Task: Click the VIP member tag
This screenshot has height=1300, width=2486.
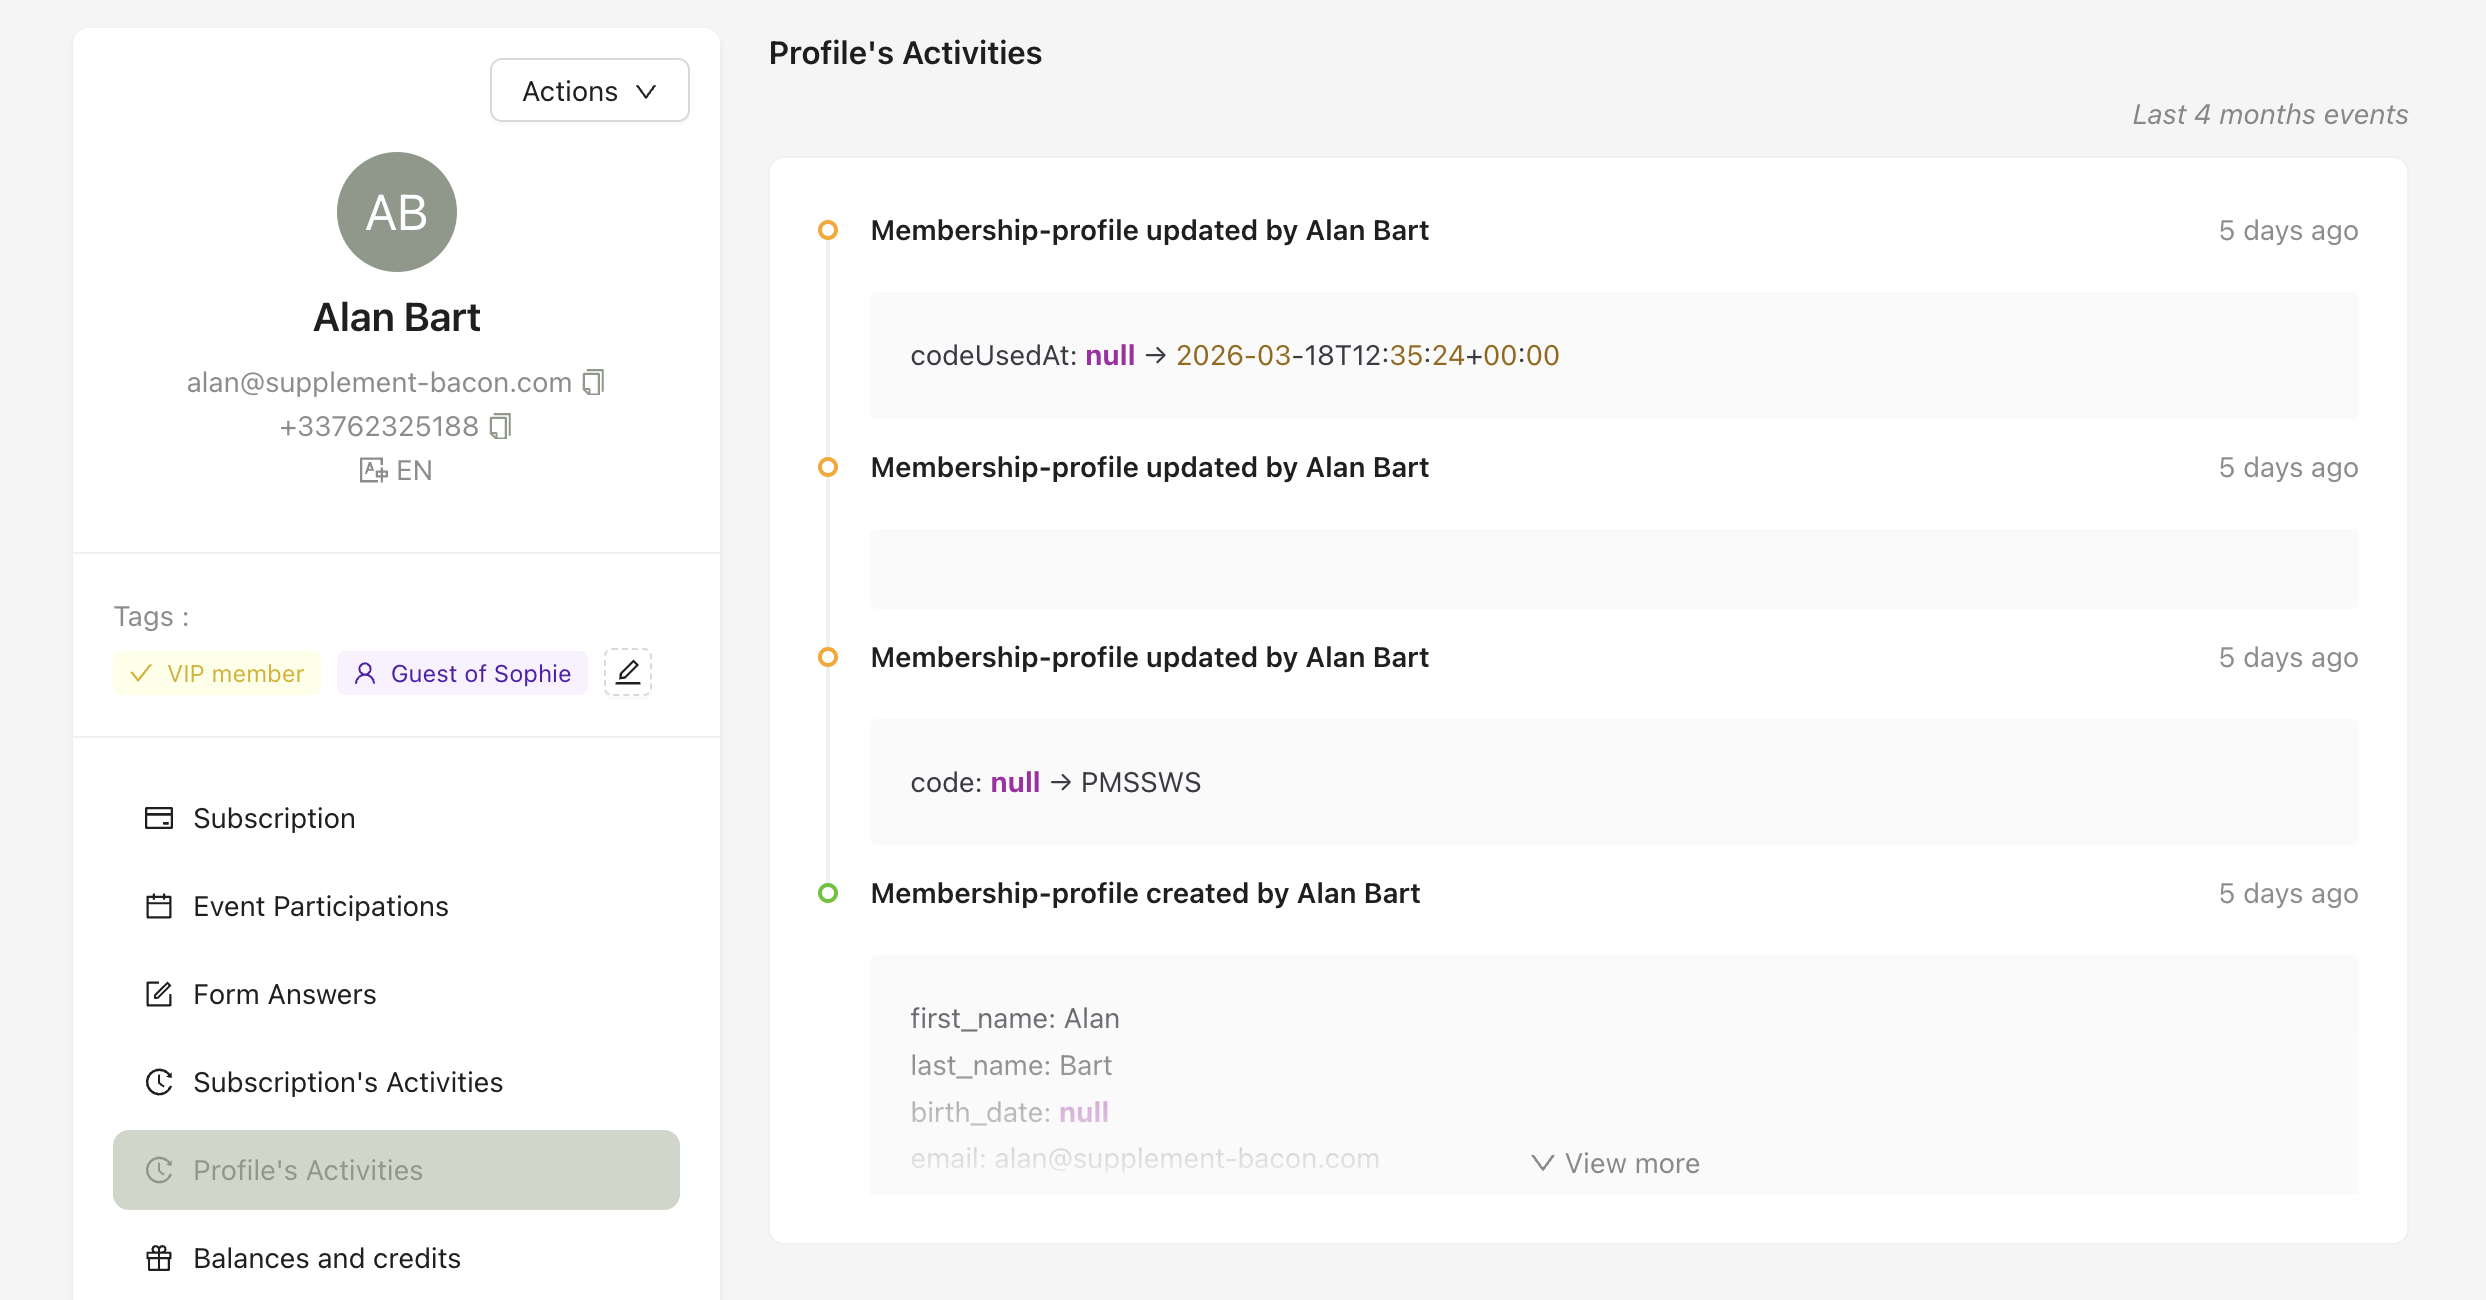Action: pyautogui.click(x=217, y=673)
